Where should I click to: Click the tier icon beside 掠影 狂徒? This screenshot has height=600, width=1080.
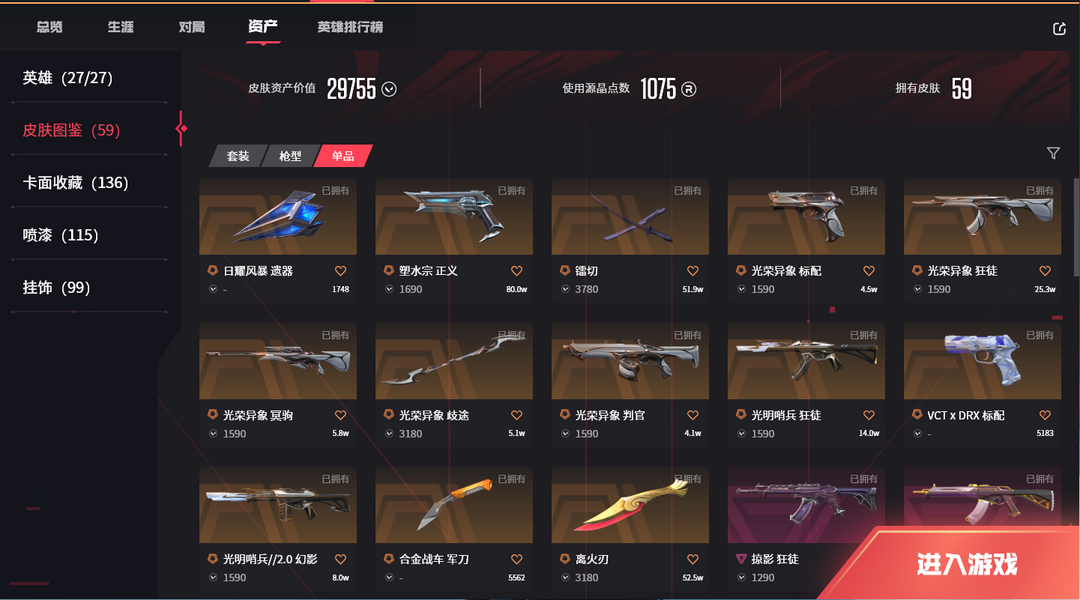point(741,559)
